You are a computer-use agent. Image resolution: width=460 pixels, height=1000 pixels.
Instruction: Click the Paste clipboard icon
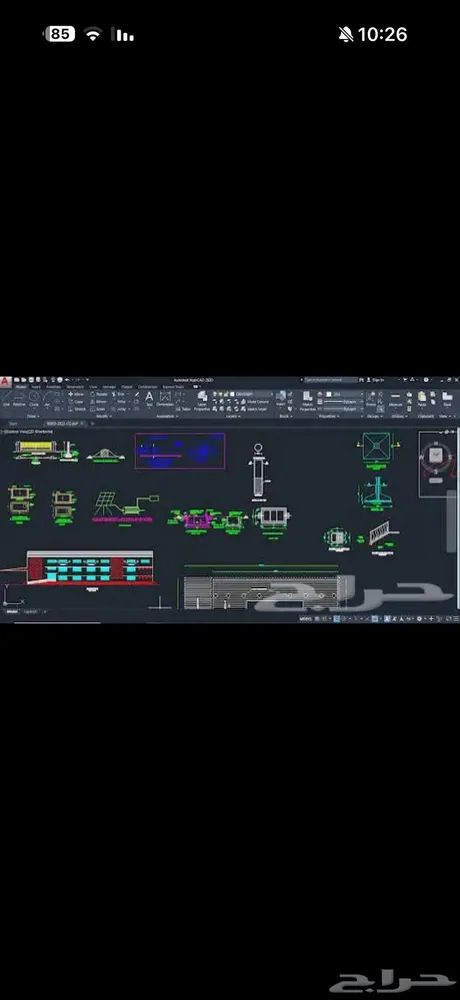click(x=422, y=399)
